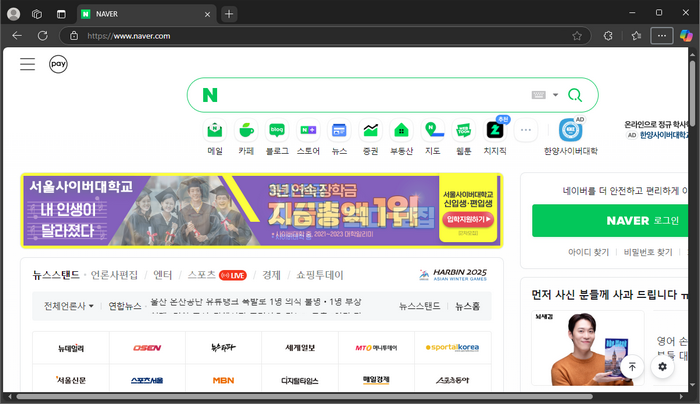Viewport: 700px width, 404px height.
Task: Open the page settings gear button
Action: click(661, 367)
